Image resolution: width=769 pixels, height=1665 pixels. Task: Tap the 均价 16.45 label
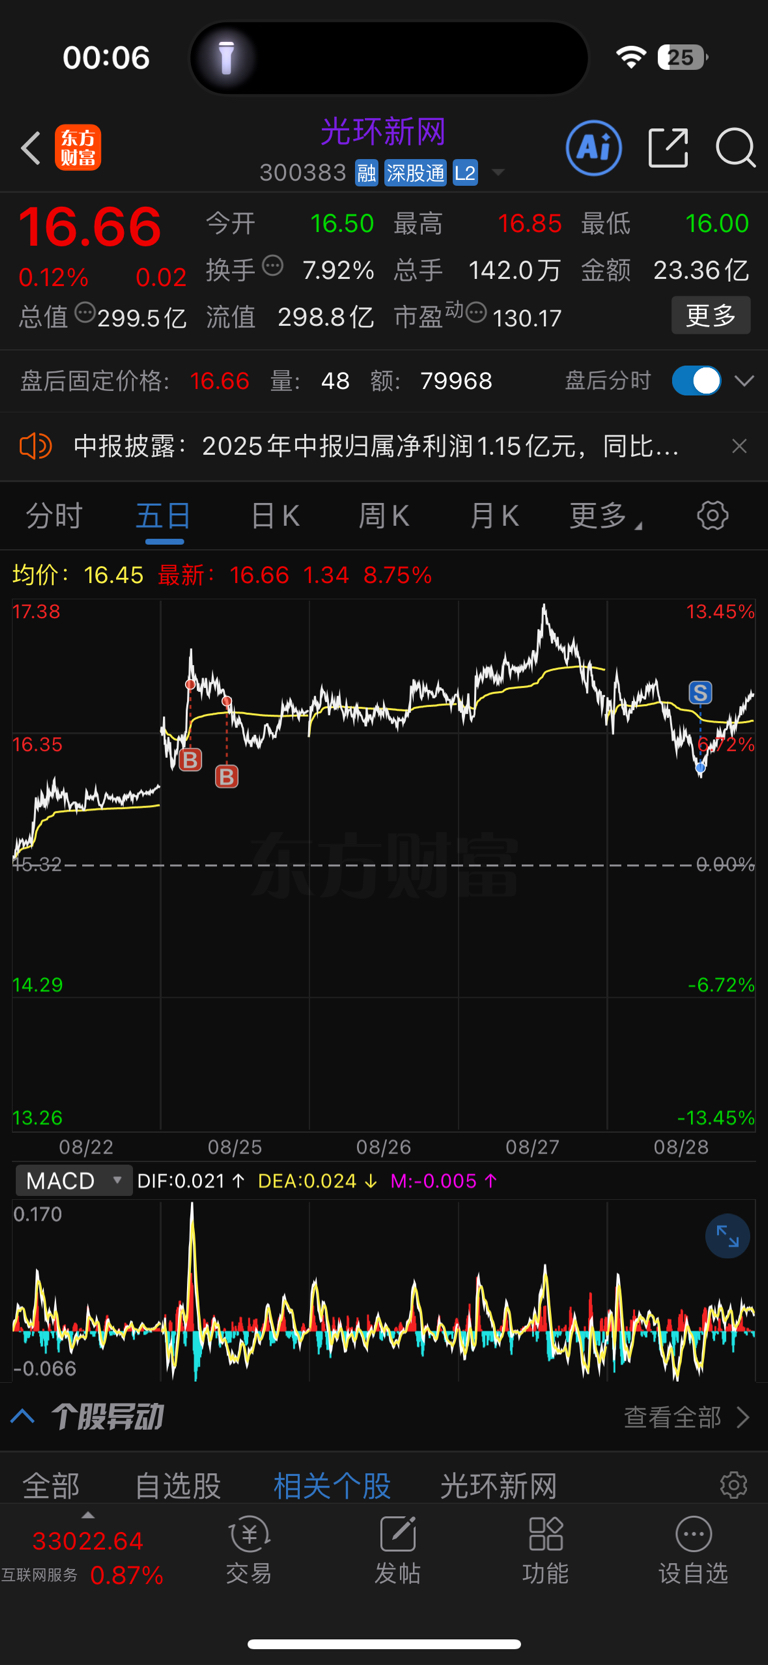(x=78, y=575)
